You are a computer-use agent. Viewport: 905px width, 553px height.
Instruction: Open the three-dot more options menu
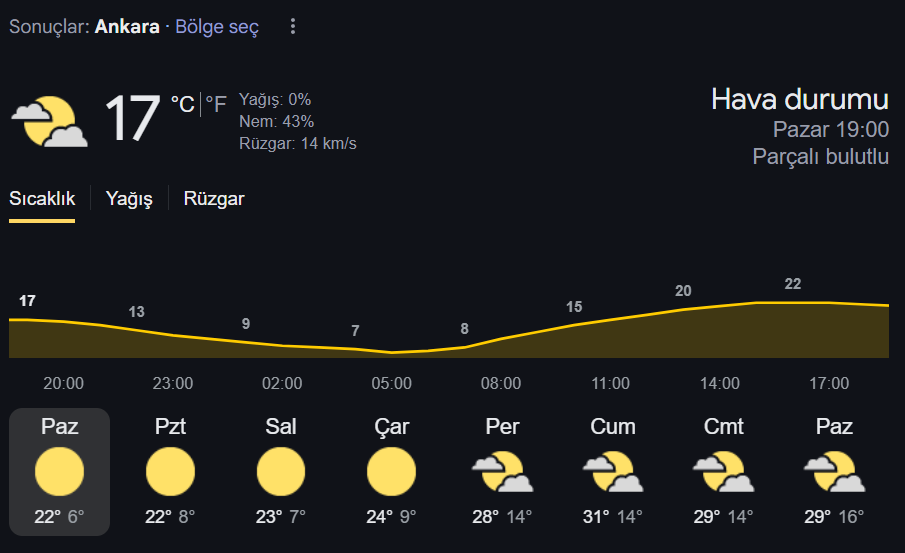[293, 26]
